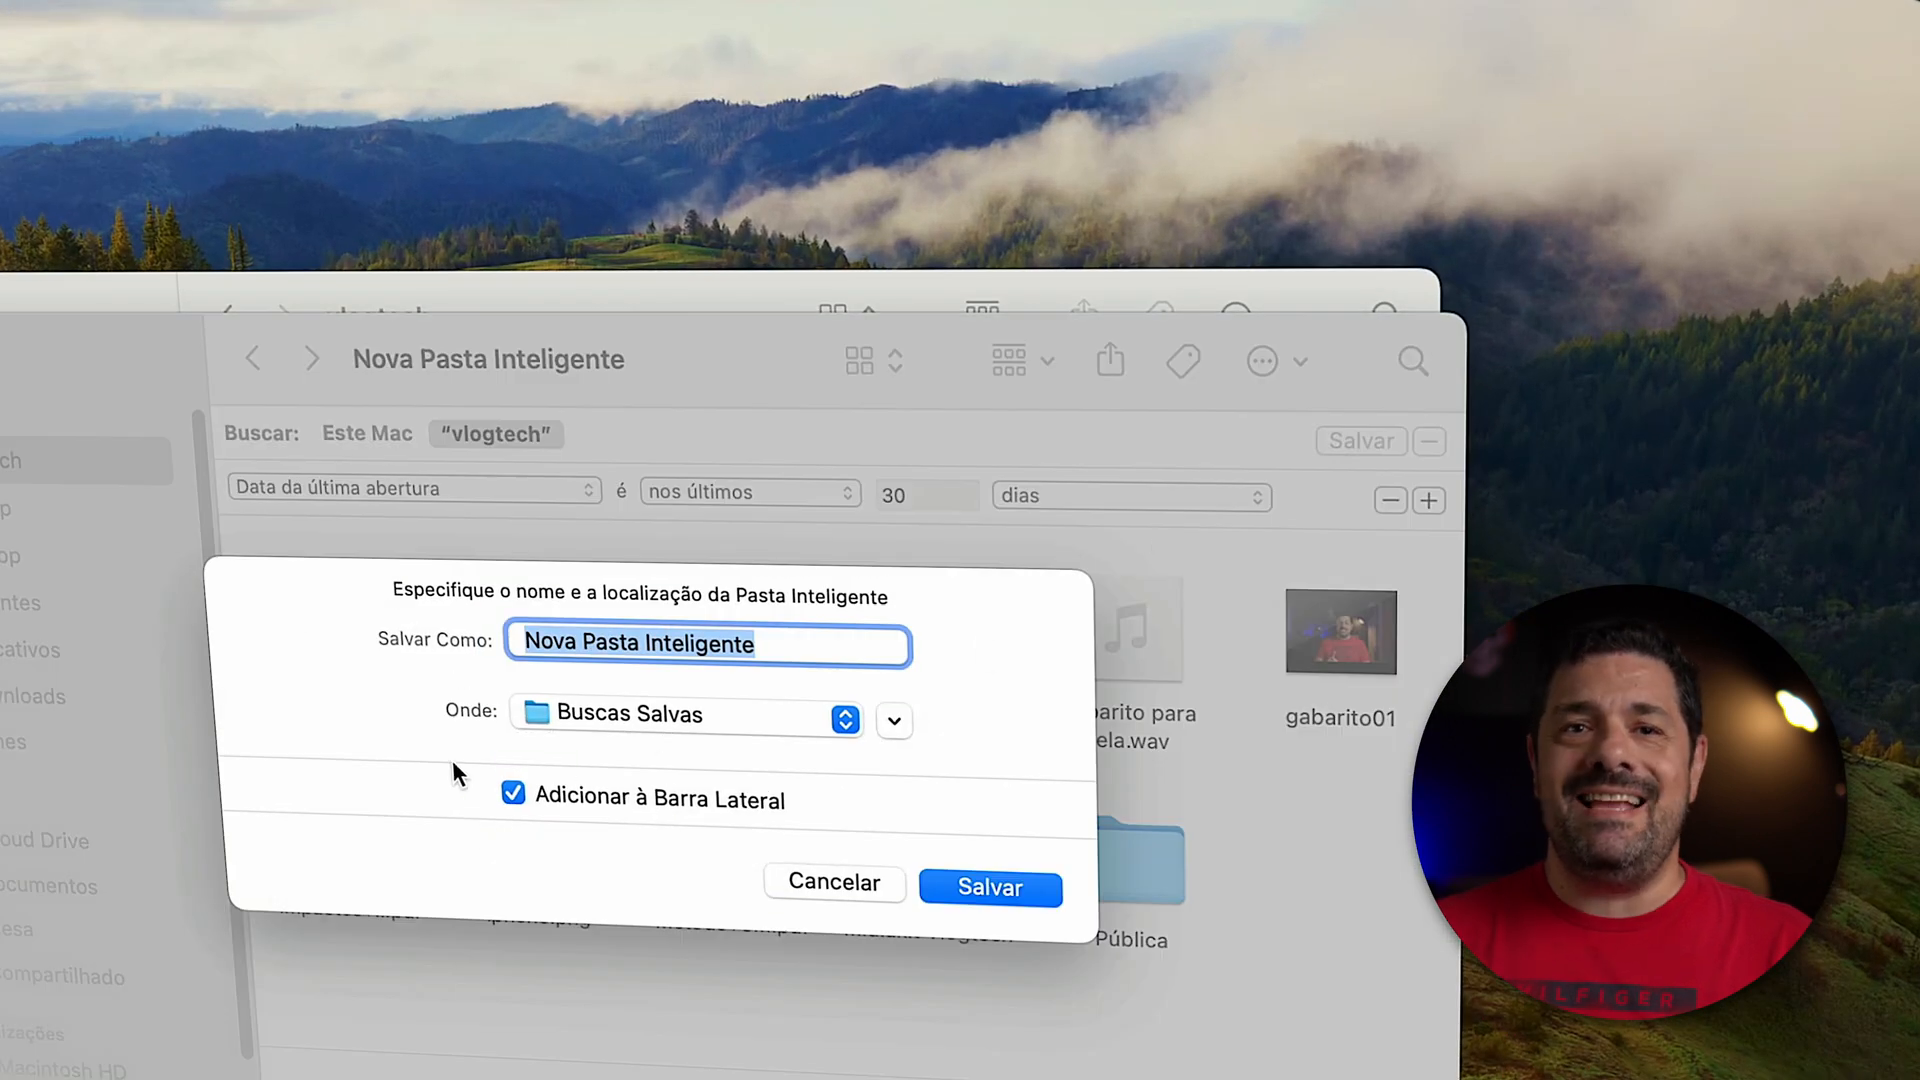This screenshot has width=1920, height=1080.
Task: Click the gabarito01 file name
Action: [x=1340, y=718]
